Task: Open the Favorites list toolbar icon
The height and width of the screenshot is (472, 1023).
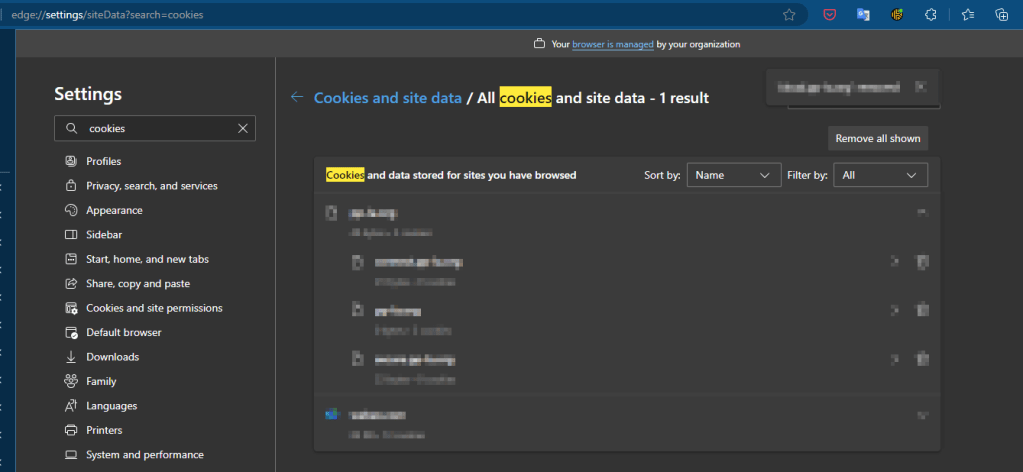Action: 967,15
